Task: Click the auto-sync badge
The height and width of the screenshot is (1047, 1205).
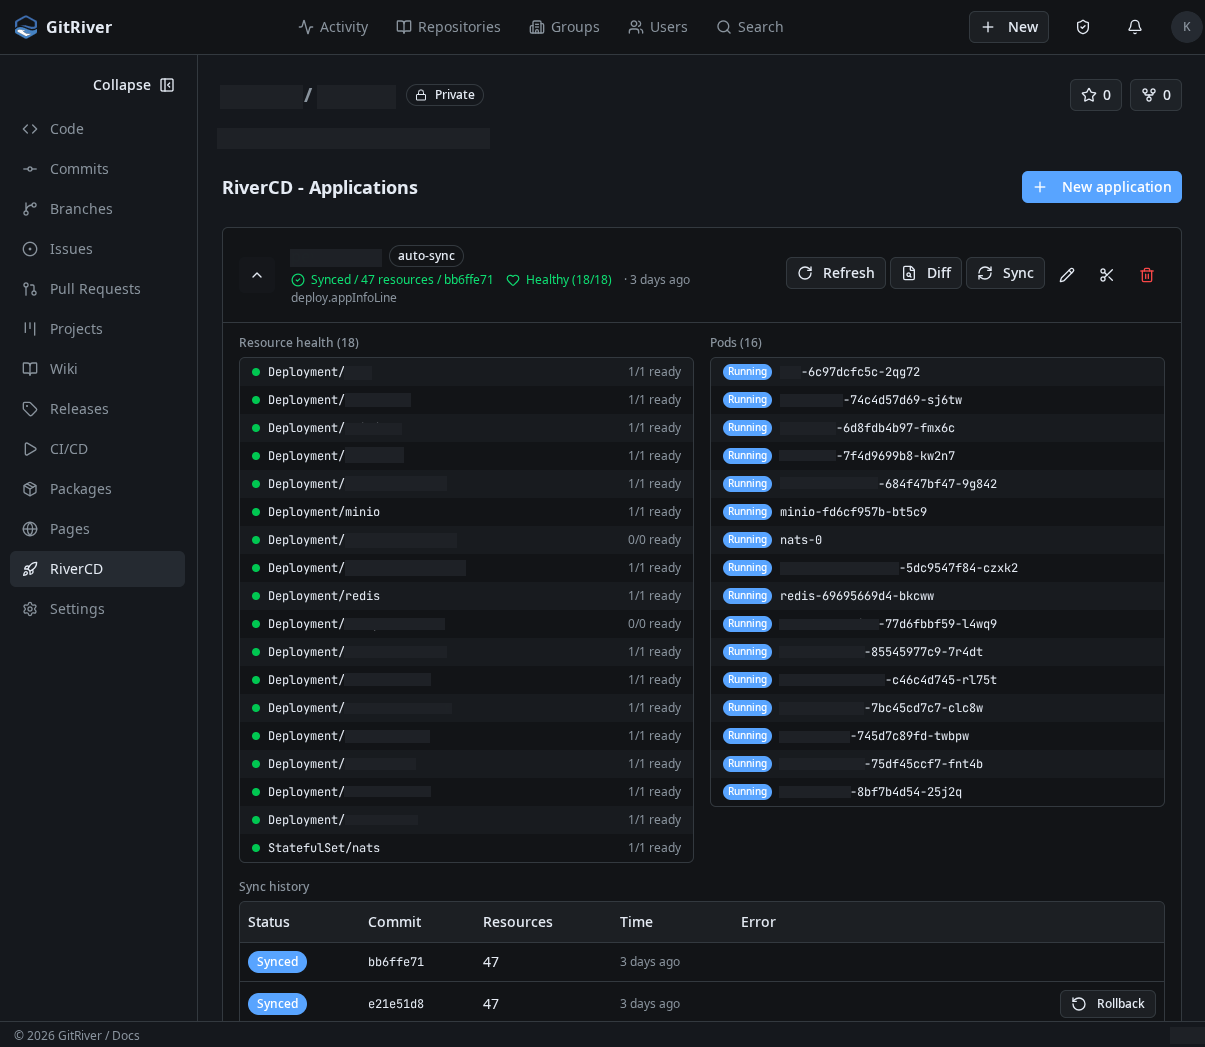Action: coord(426,256)
